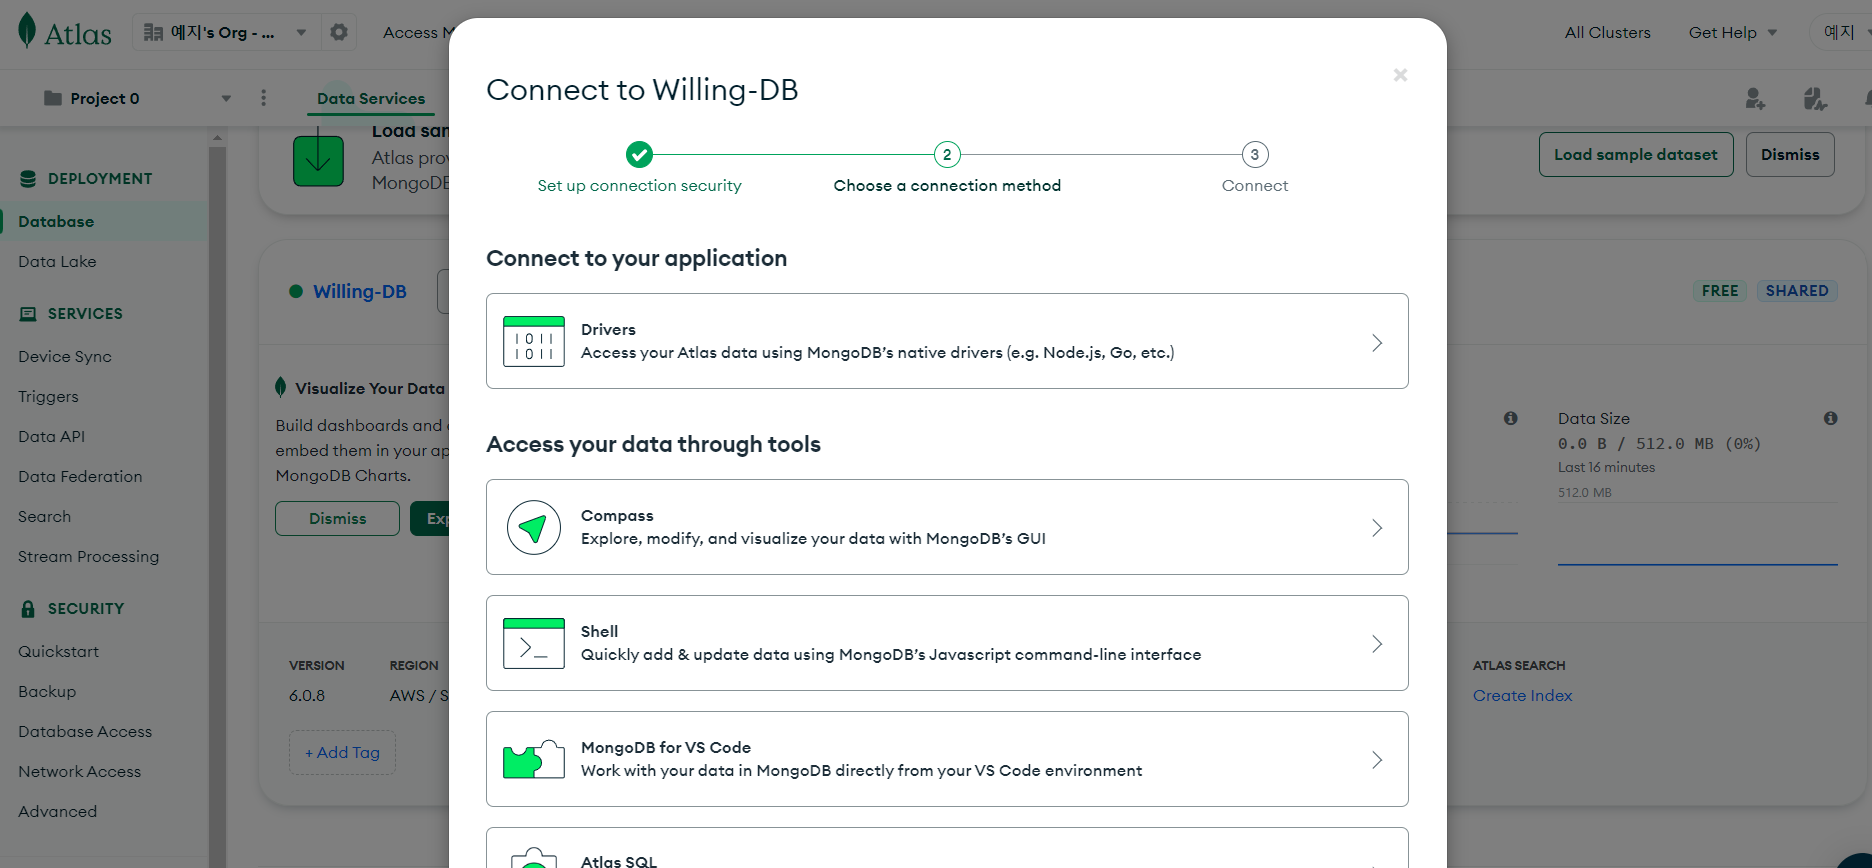
Task: Open the Get Help dropdown
Action: coord(1733,32)
